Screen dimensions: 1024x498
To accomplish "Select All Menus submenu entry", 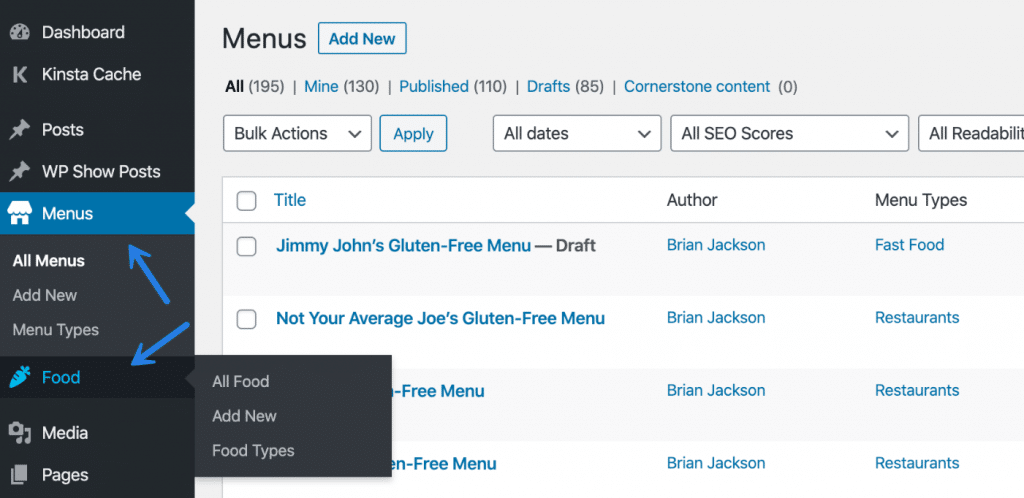I will (48, 261).
